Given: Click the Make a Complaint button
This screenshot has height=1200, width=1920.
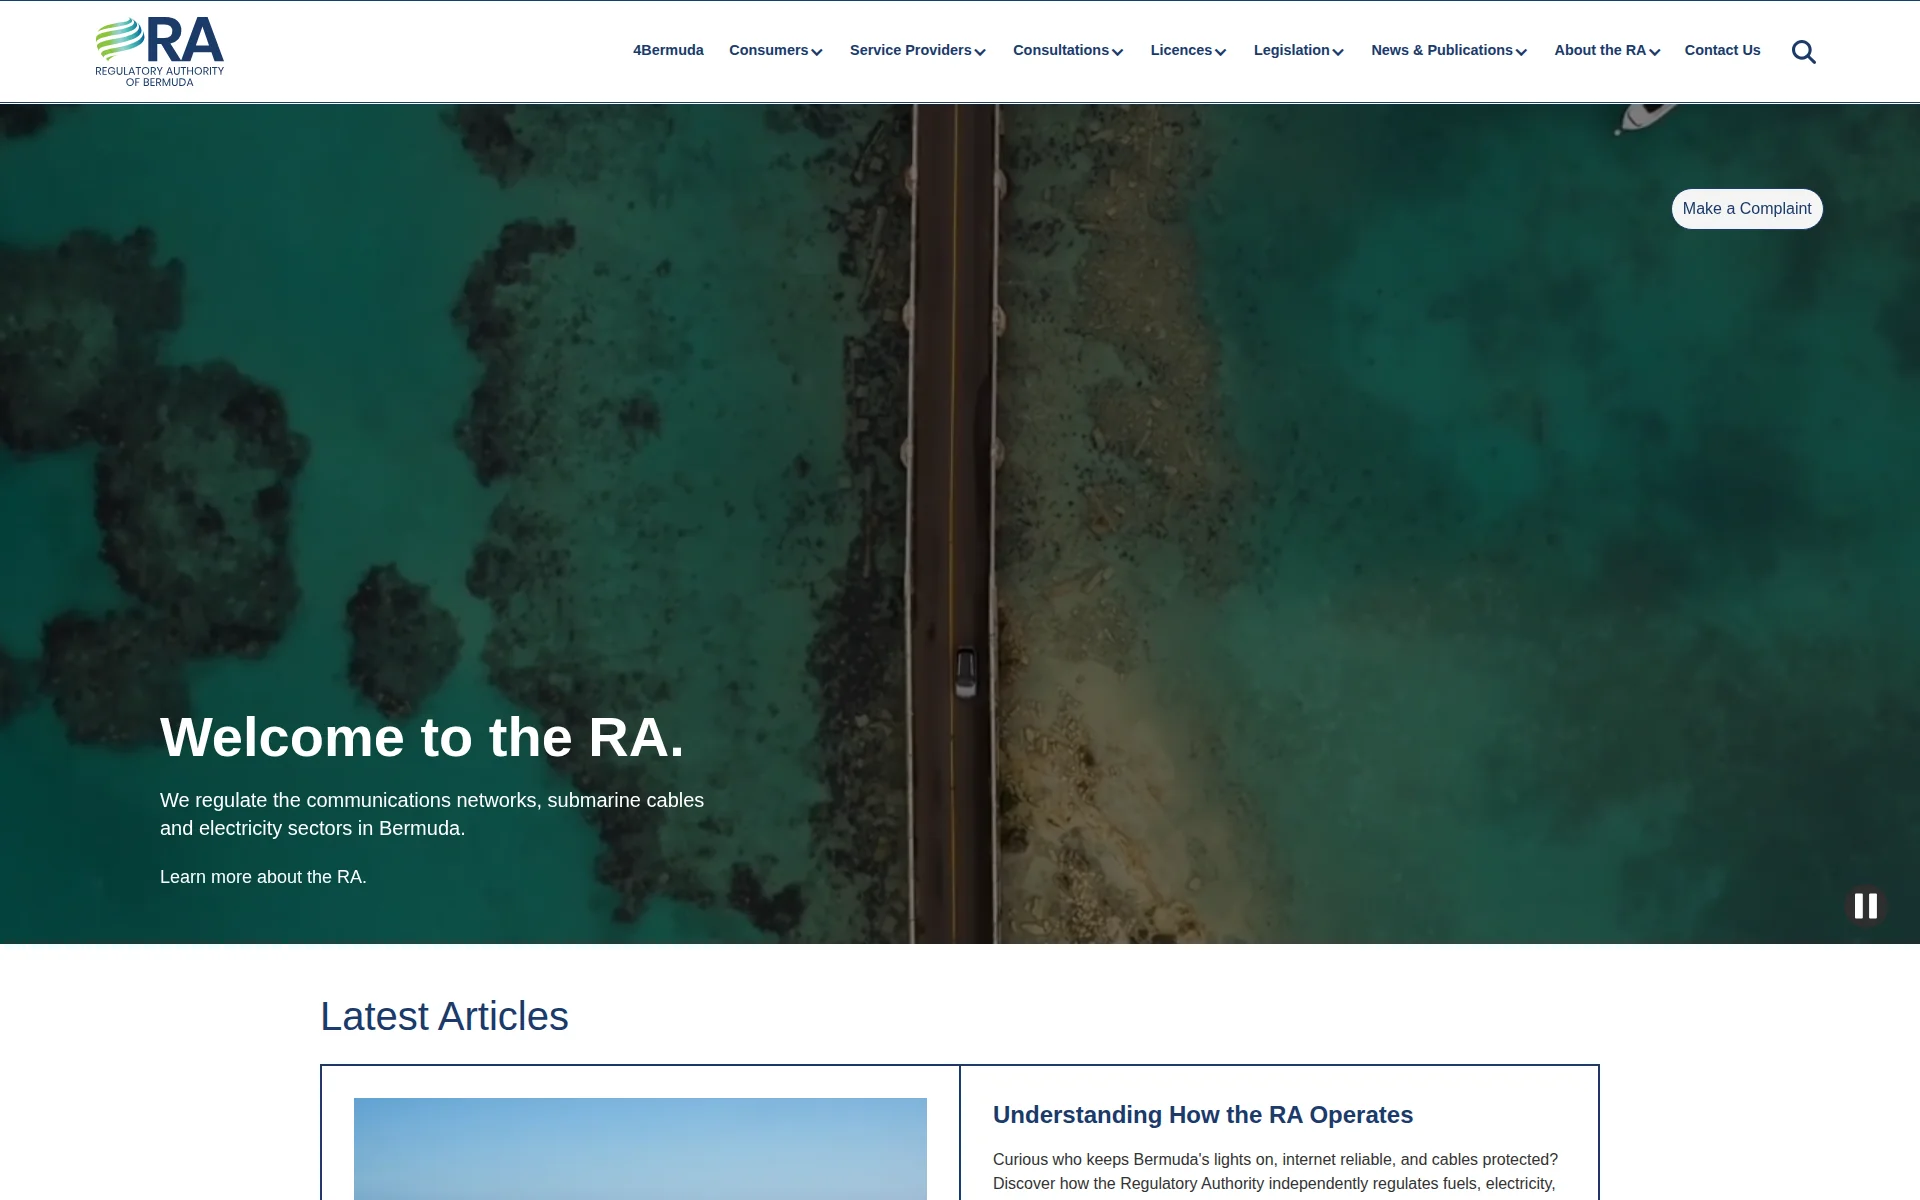Looking at the screenshot, I should (1747, 209).
